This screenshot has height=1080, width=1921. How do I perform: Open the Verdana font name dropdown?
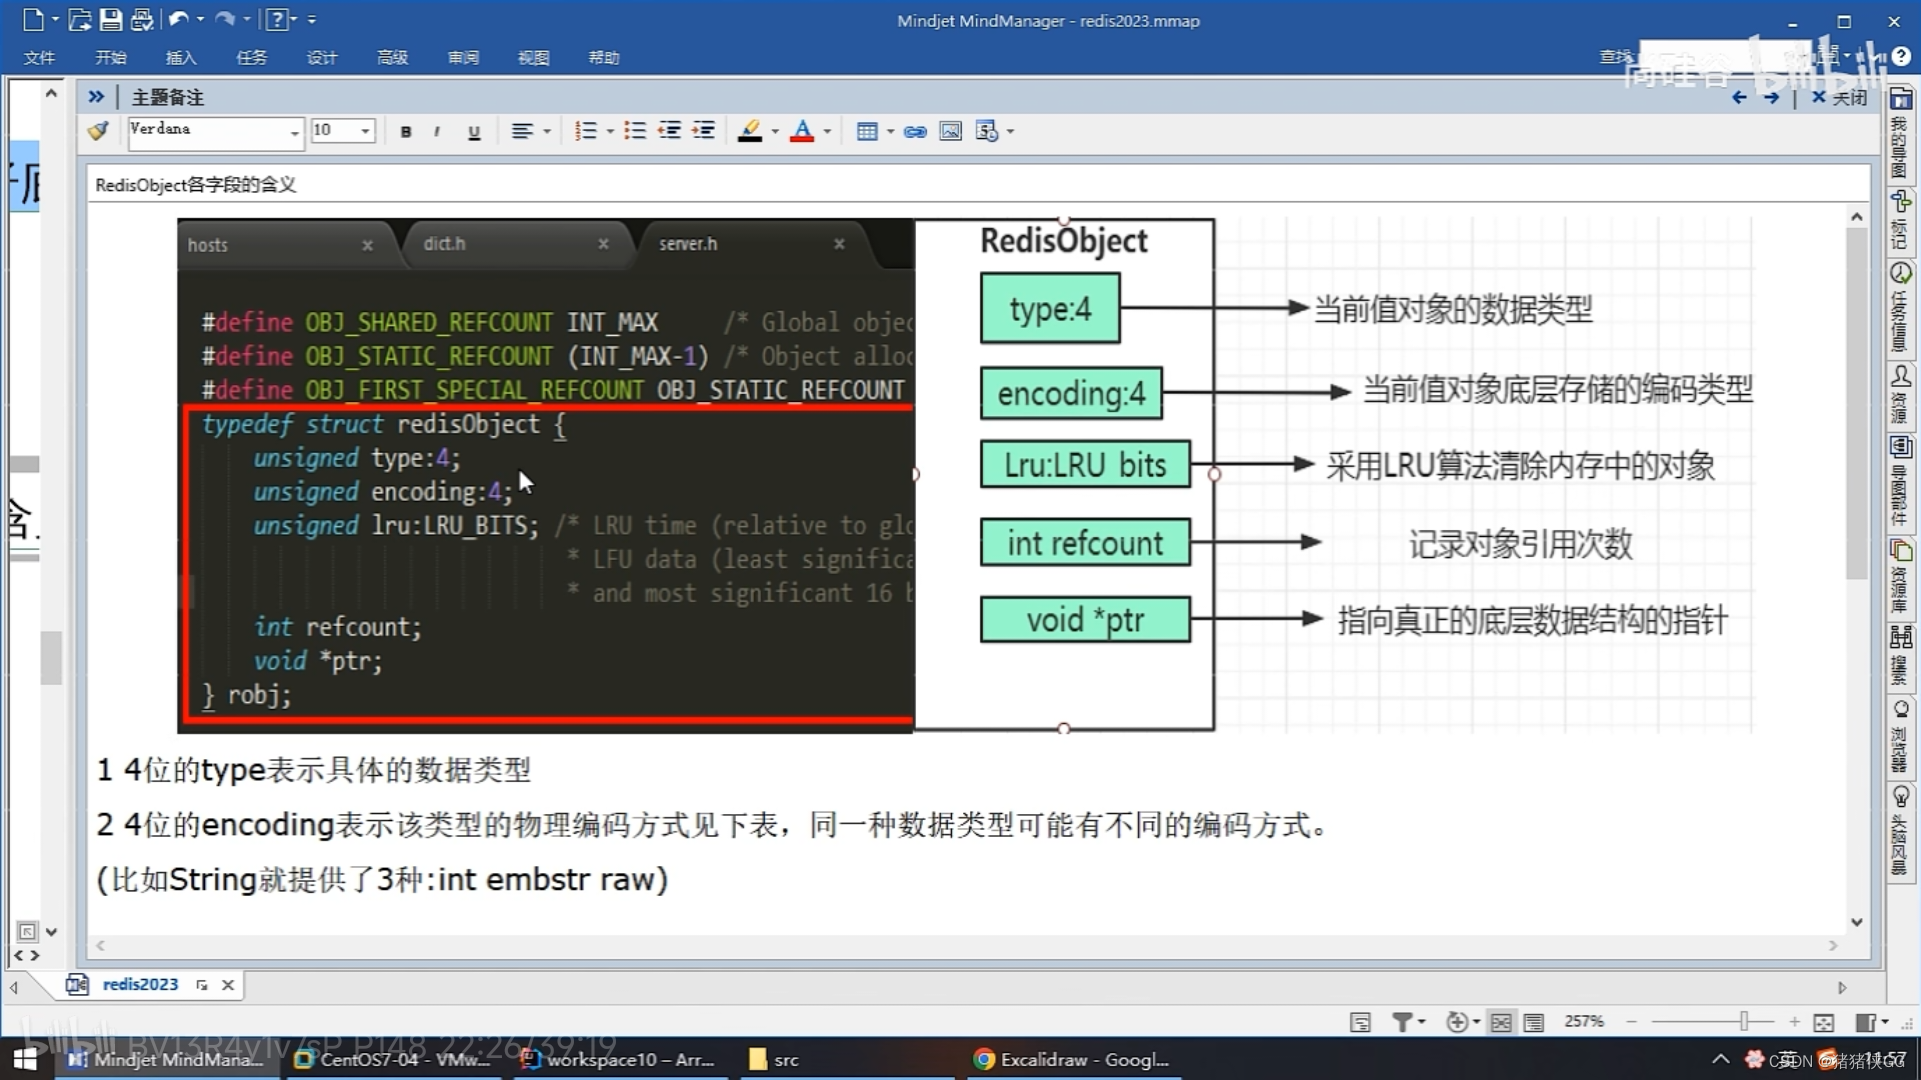(x=294, y=132)
